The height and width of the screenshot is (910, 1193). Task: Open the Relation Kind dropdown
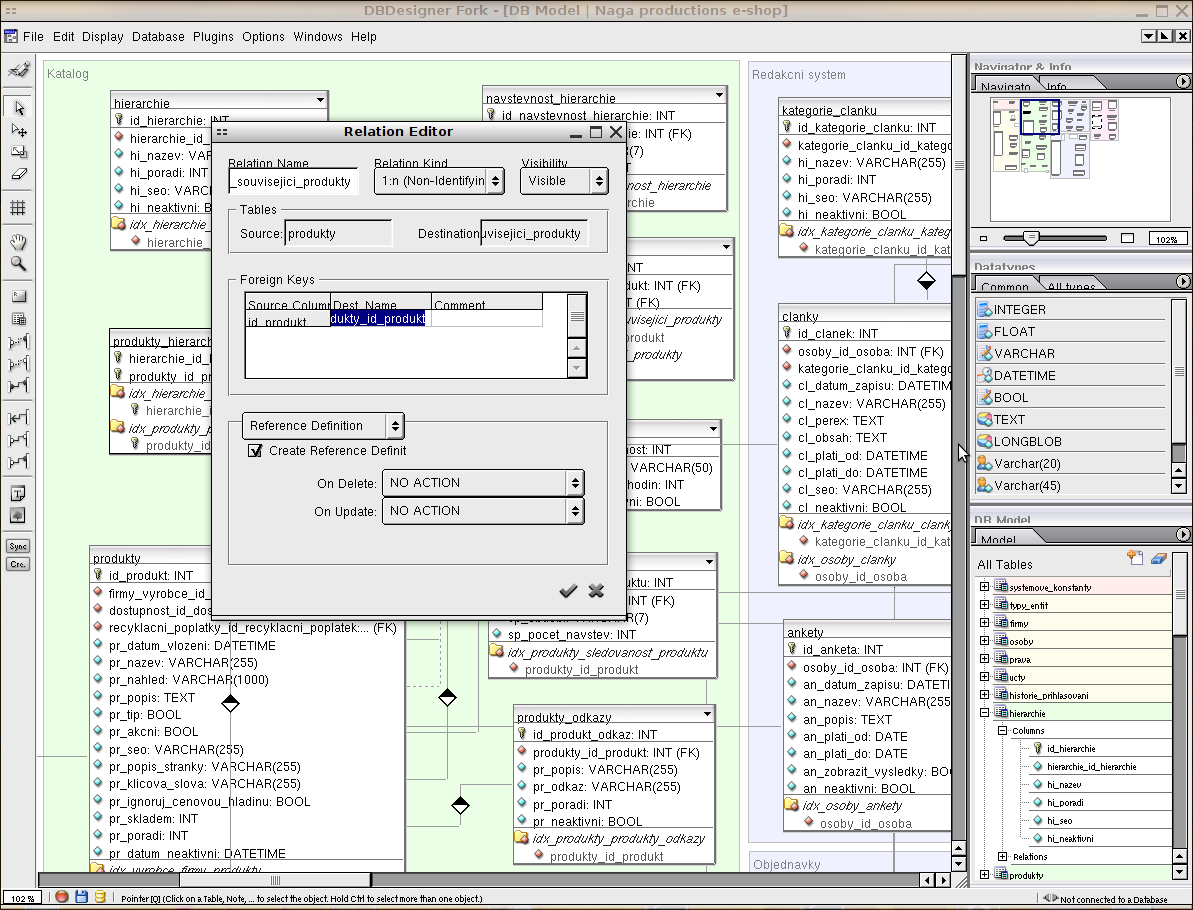[x=439, y=181]
